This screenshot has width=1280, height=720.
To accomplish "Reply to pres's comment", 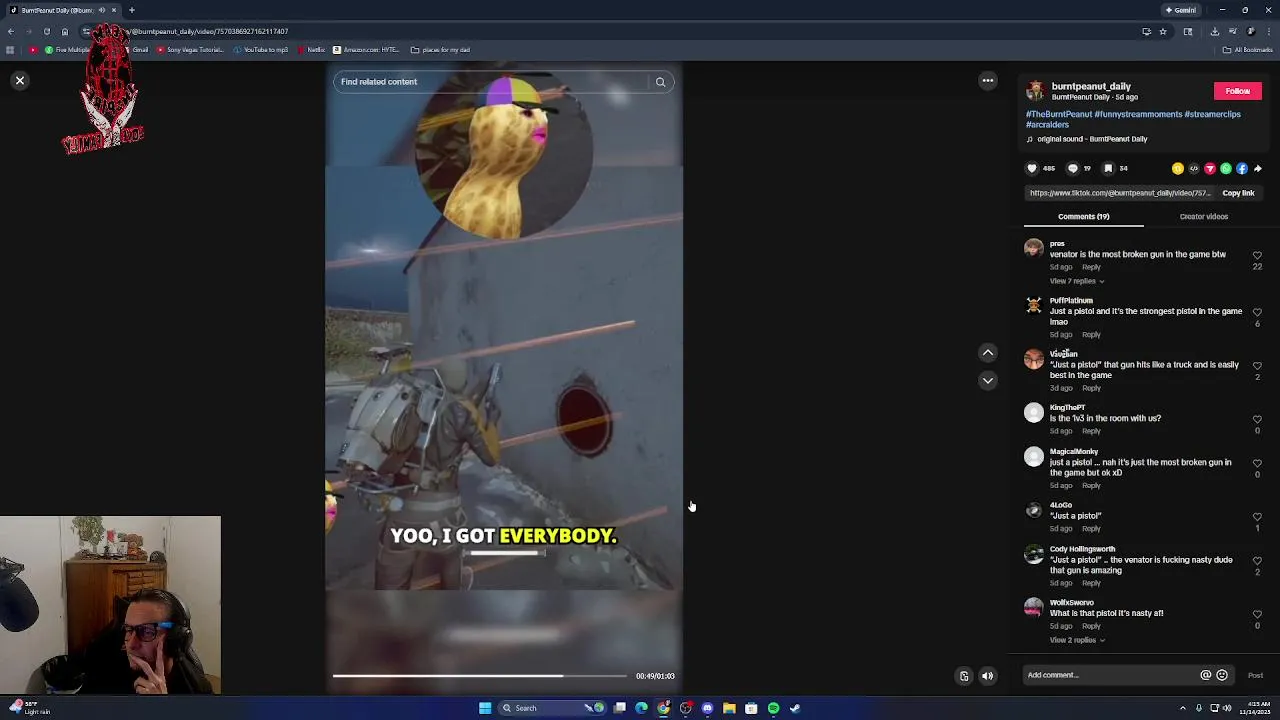I will click(x=1091, y=267).
